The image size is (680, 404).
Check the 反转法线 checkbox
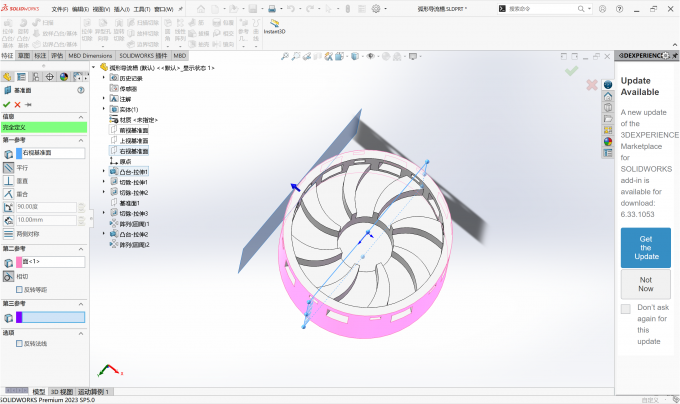19,343
